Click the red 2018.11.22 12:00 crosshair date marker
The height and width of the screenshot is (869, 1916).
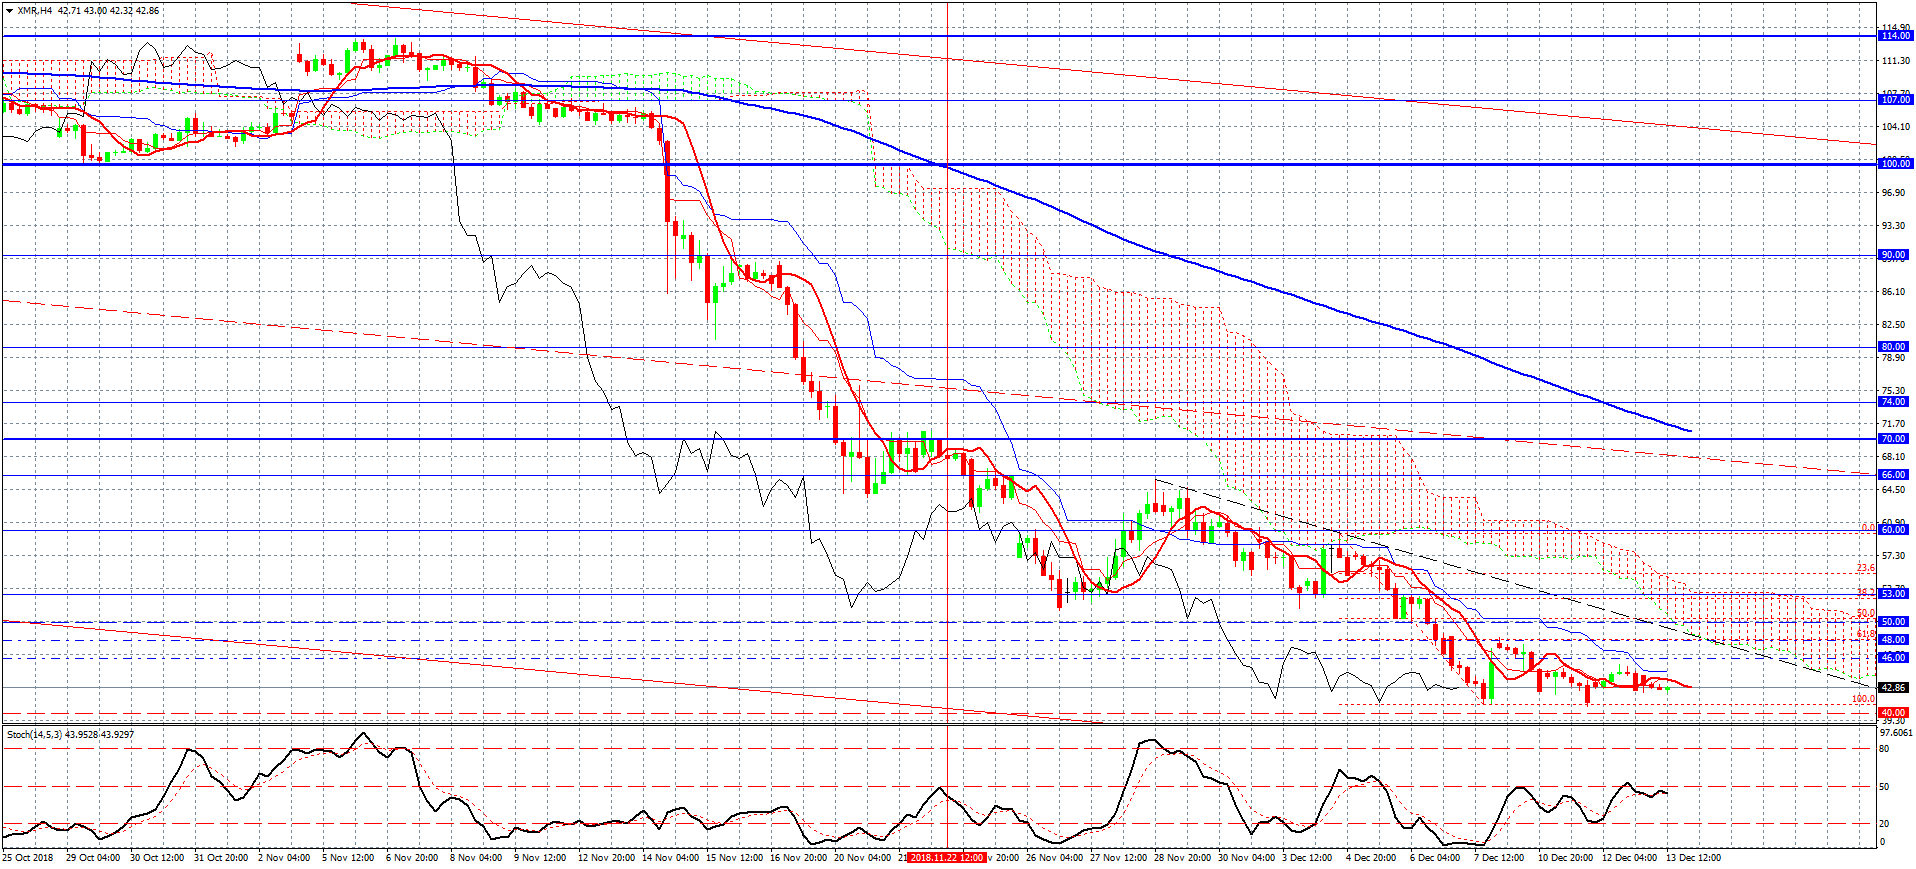pyautogui.click(x=947, y=858)
